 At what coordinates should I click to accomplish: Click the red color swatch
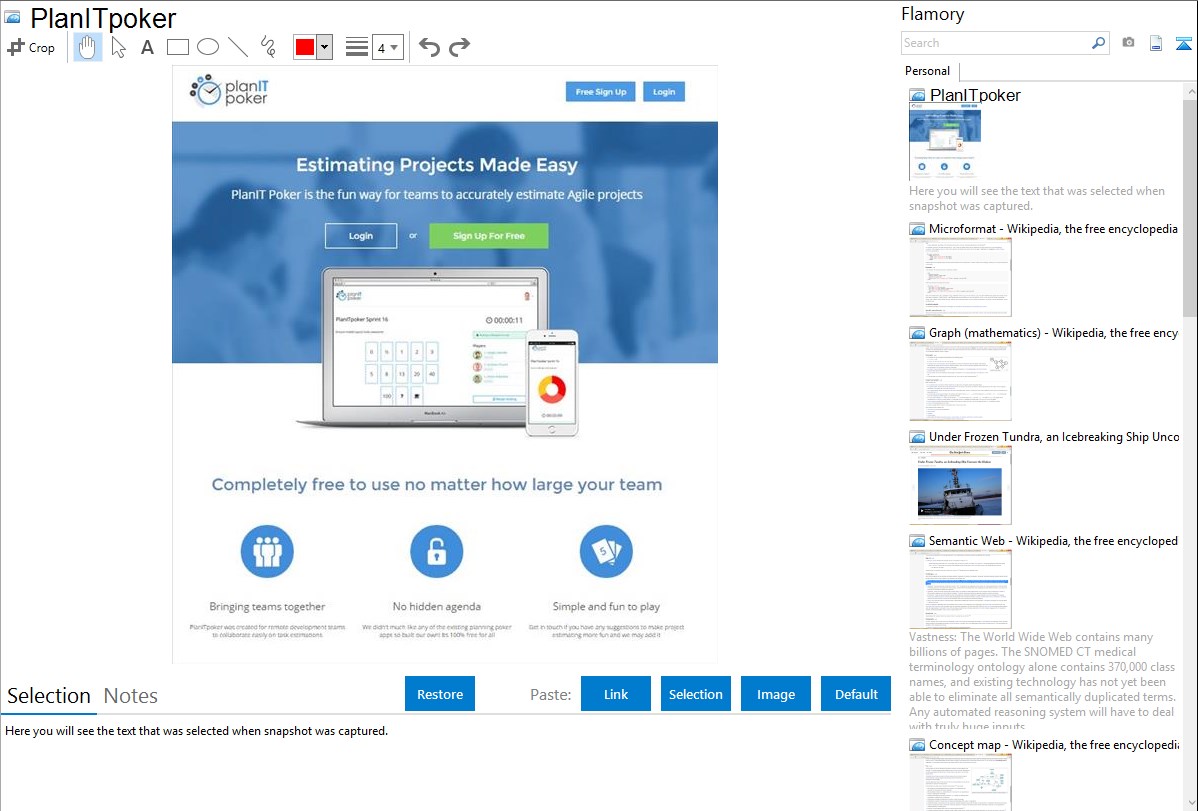[305, 47]
